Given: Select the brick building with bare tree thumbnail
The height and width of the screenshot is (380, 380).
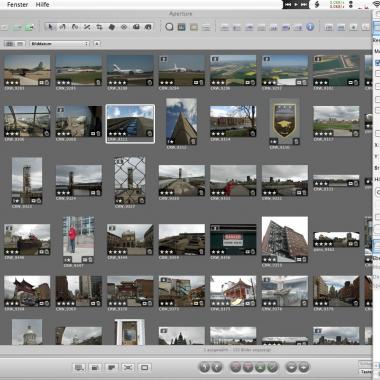Looking at the screenshot, I should 233,121.
